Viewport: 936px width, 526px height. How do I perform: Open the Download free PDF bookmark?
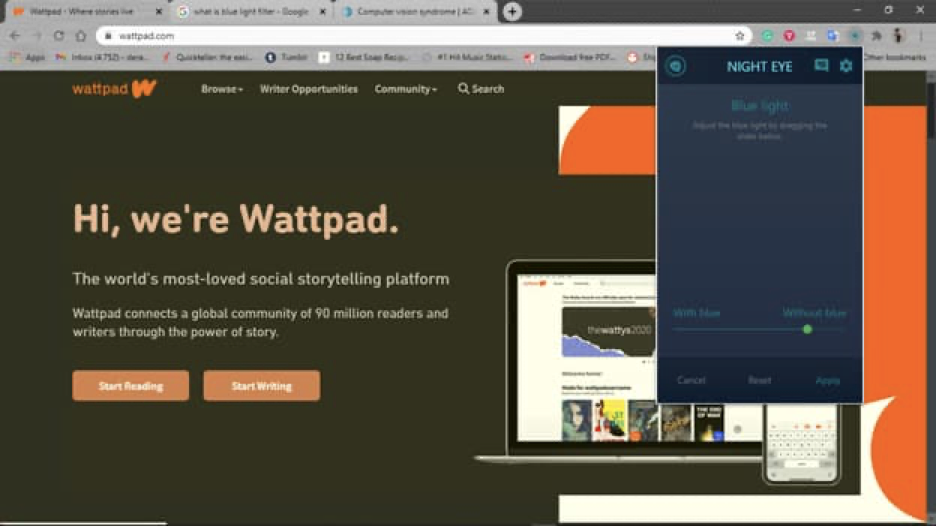tap(571, 57)
